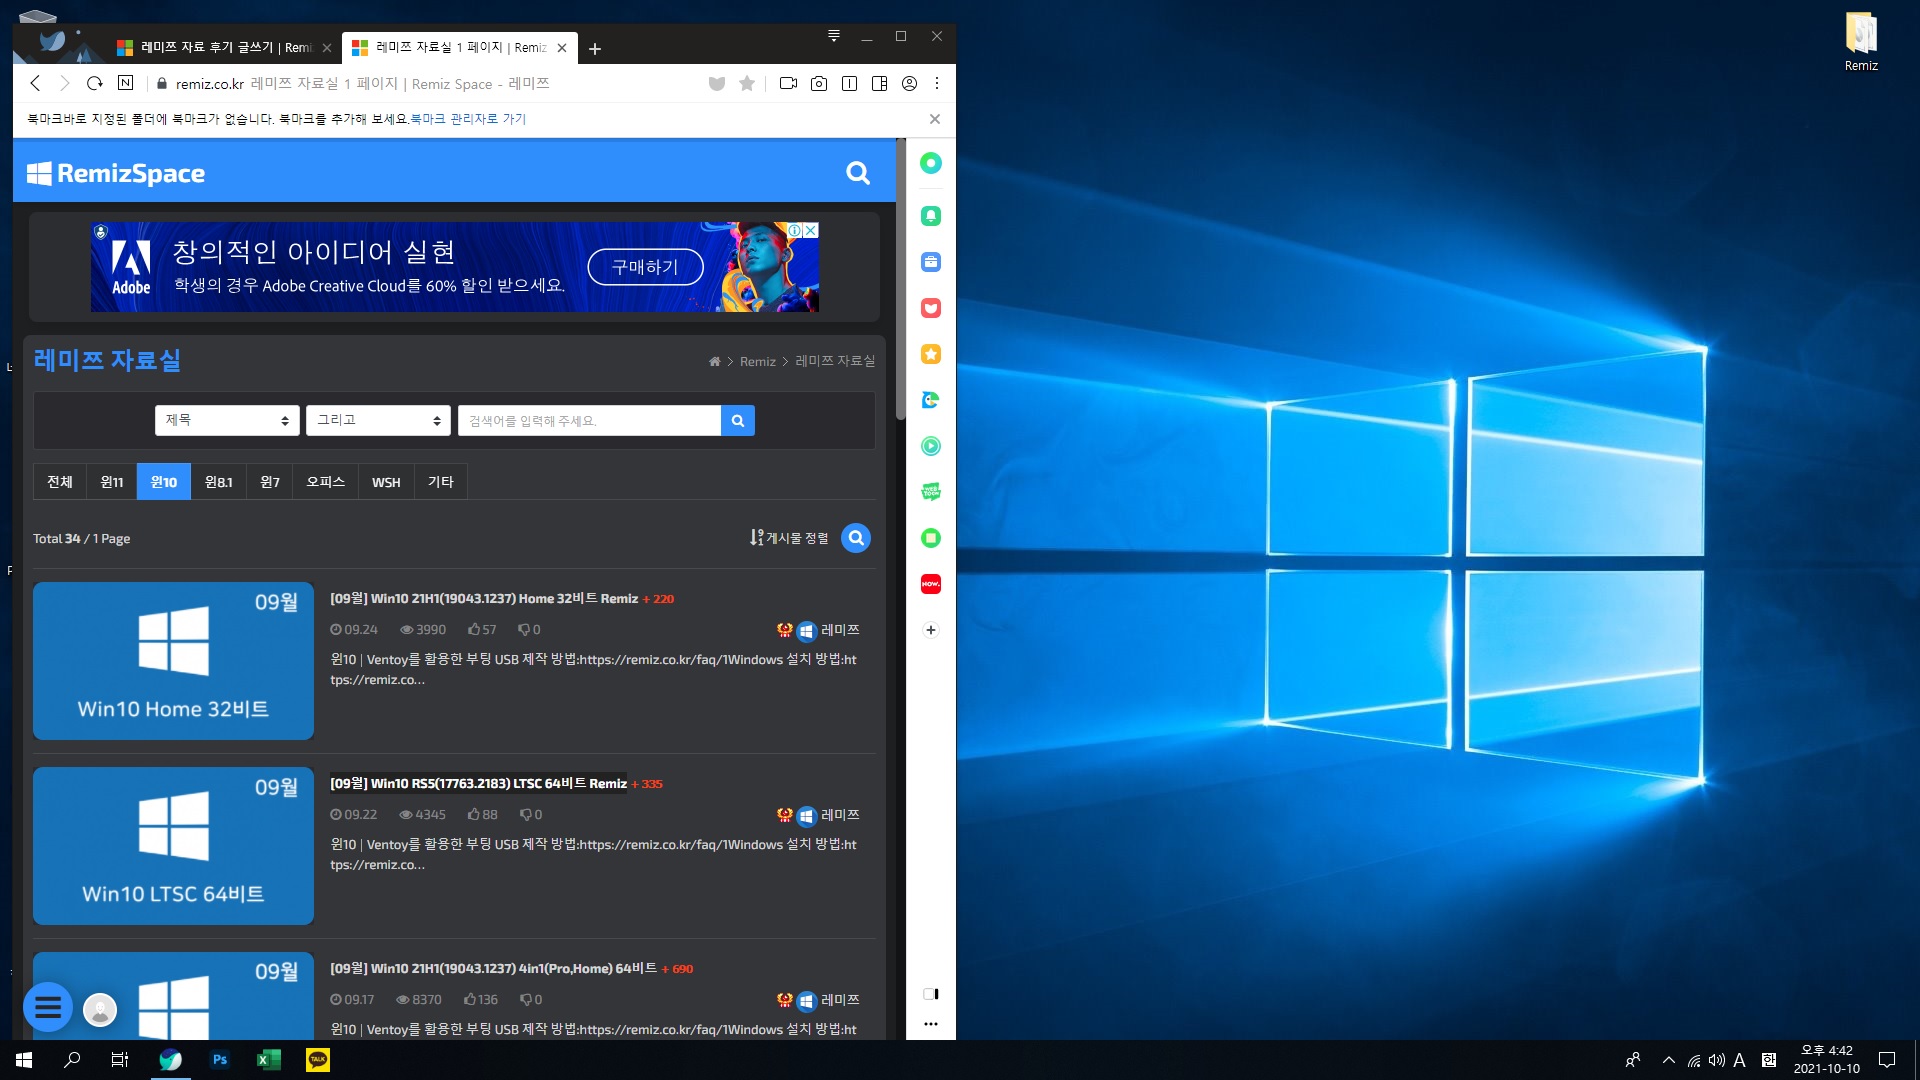This screenshot has height=1080, width=1920.
Task: Open the Win10 Home 32비트 thumbnail
Action: tap(173, 661)
